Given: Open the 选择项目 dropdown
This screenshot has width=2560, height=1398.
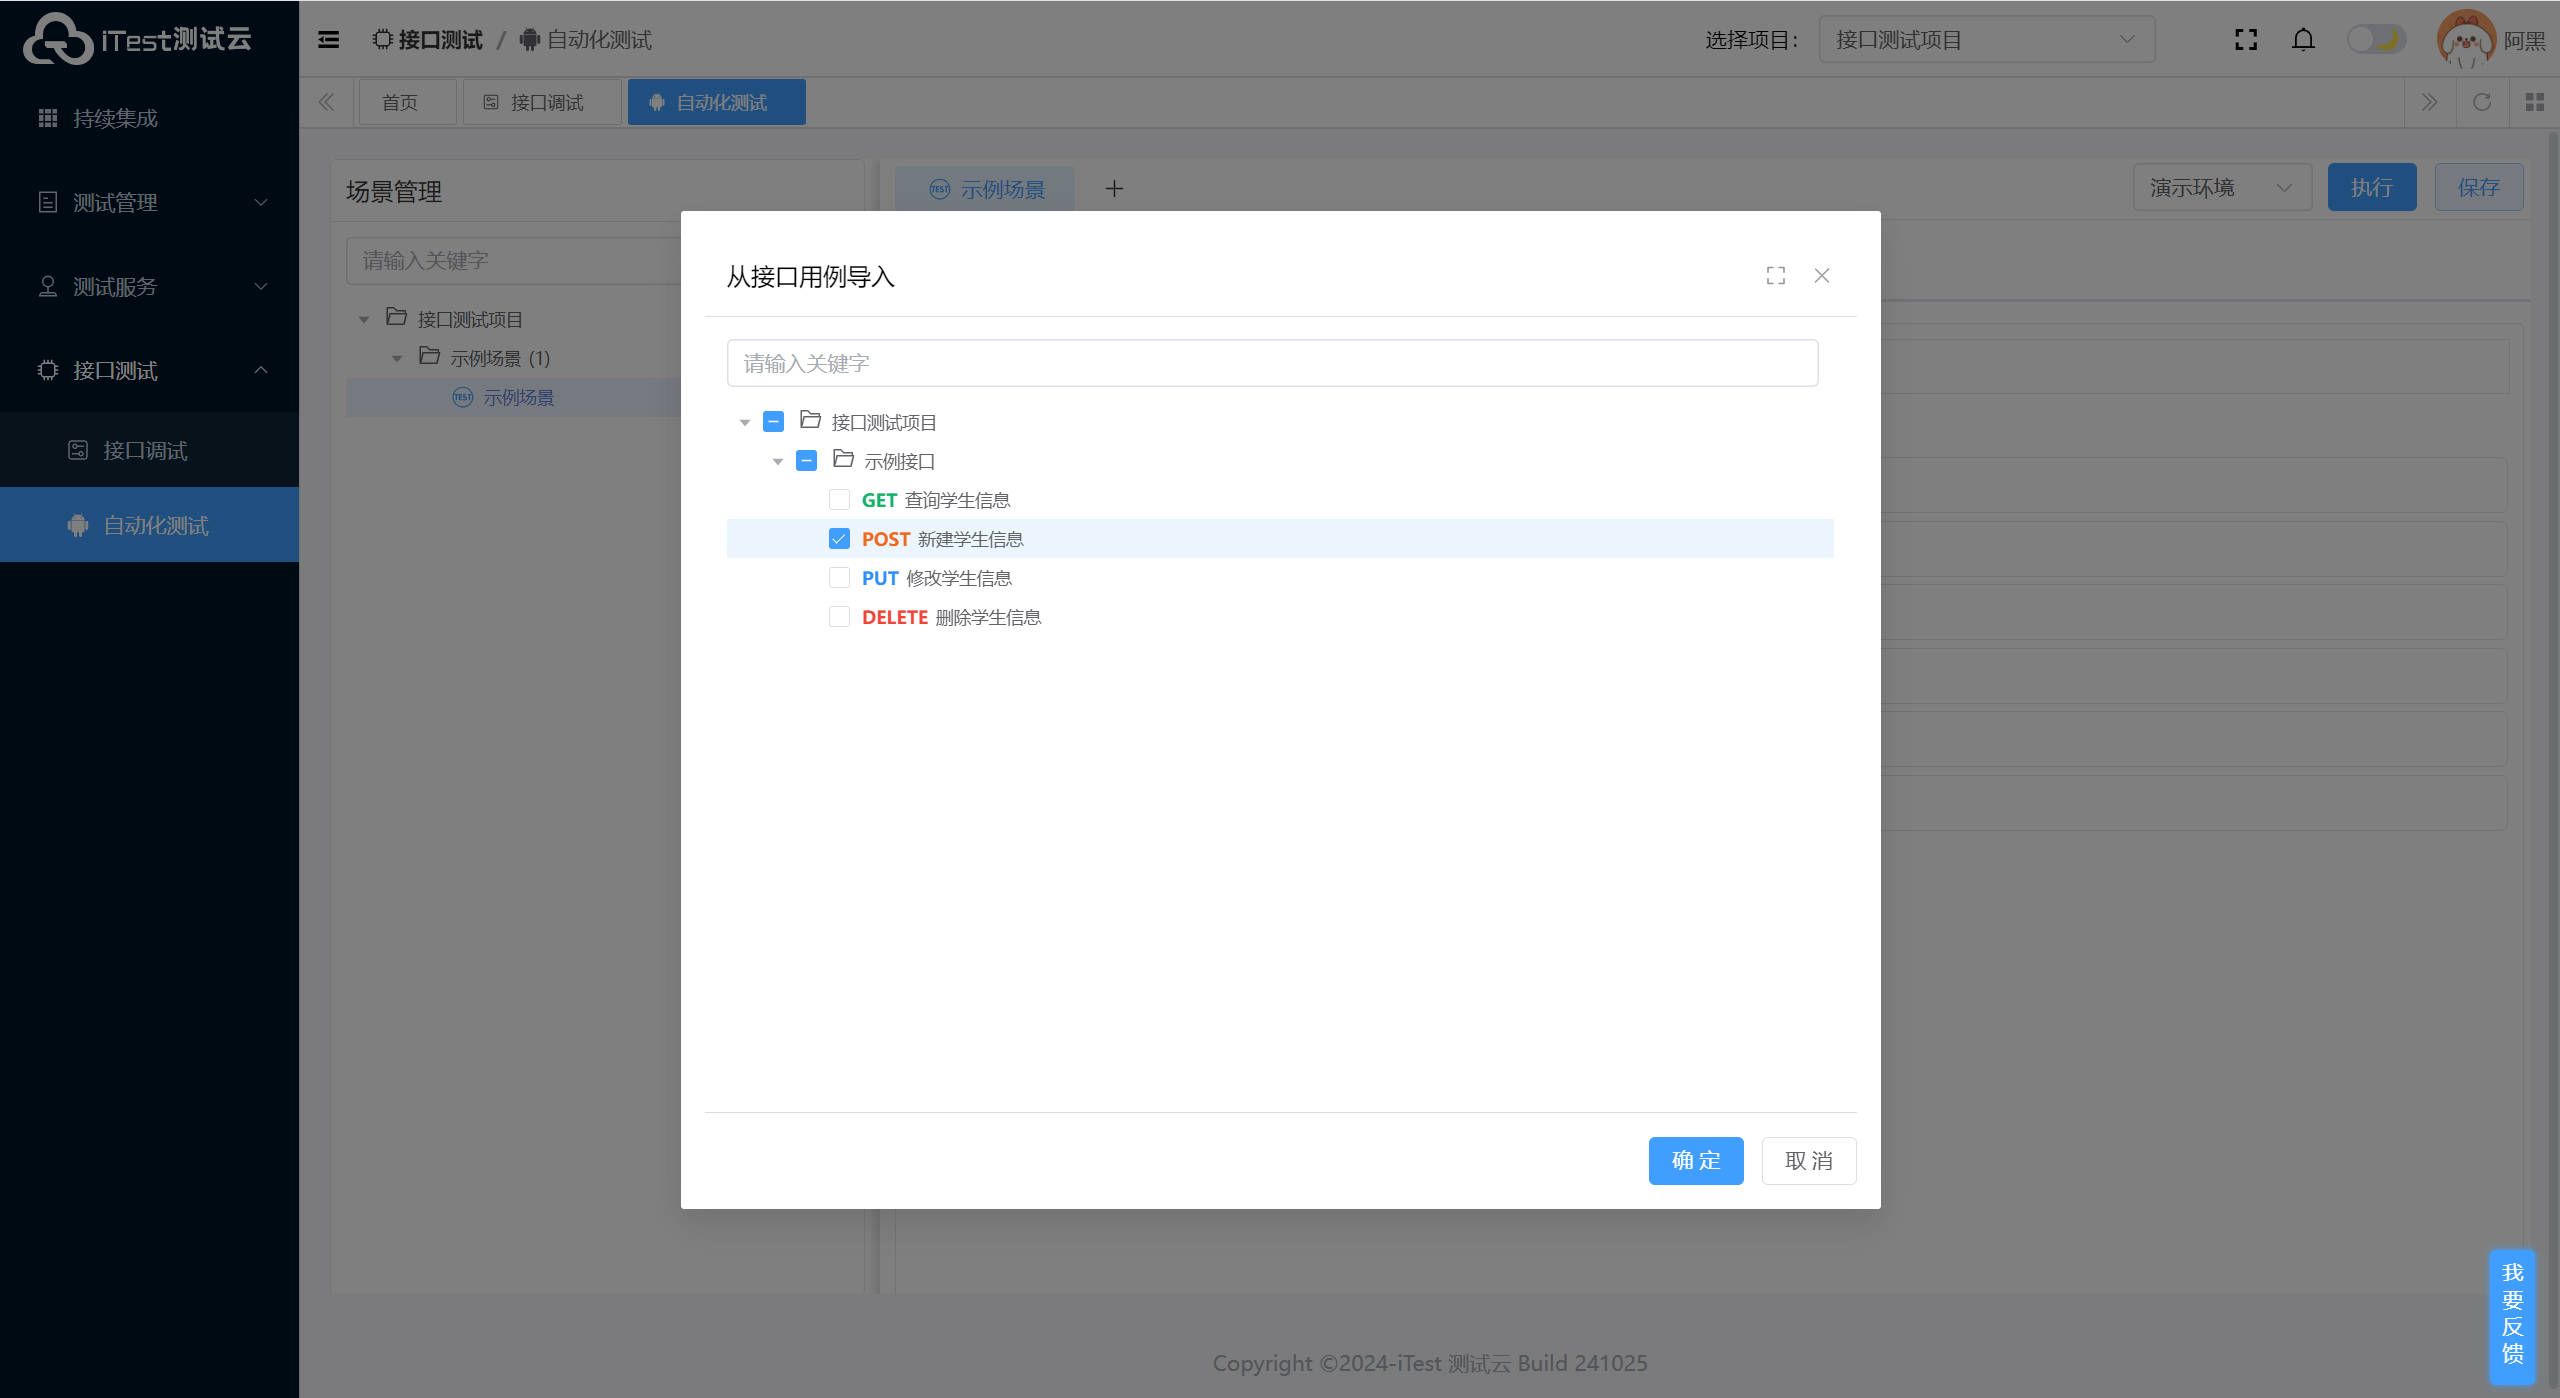Looking at the screenshot, I should pyautogui.click(x=1985, y=40).
